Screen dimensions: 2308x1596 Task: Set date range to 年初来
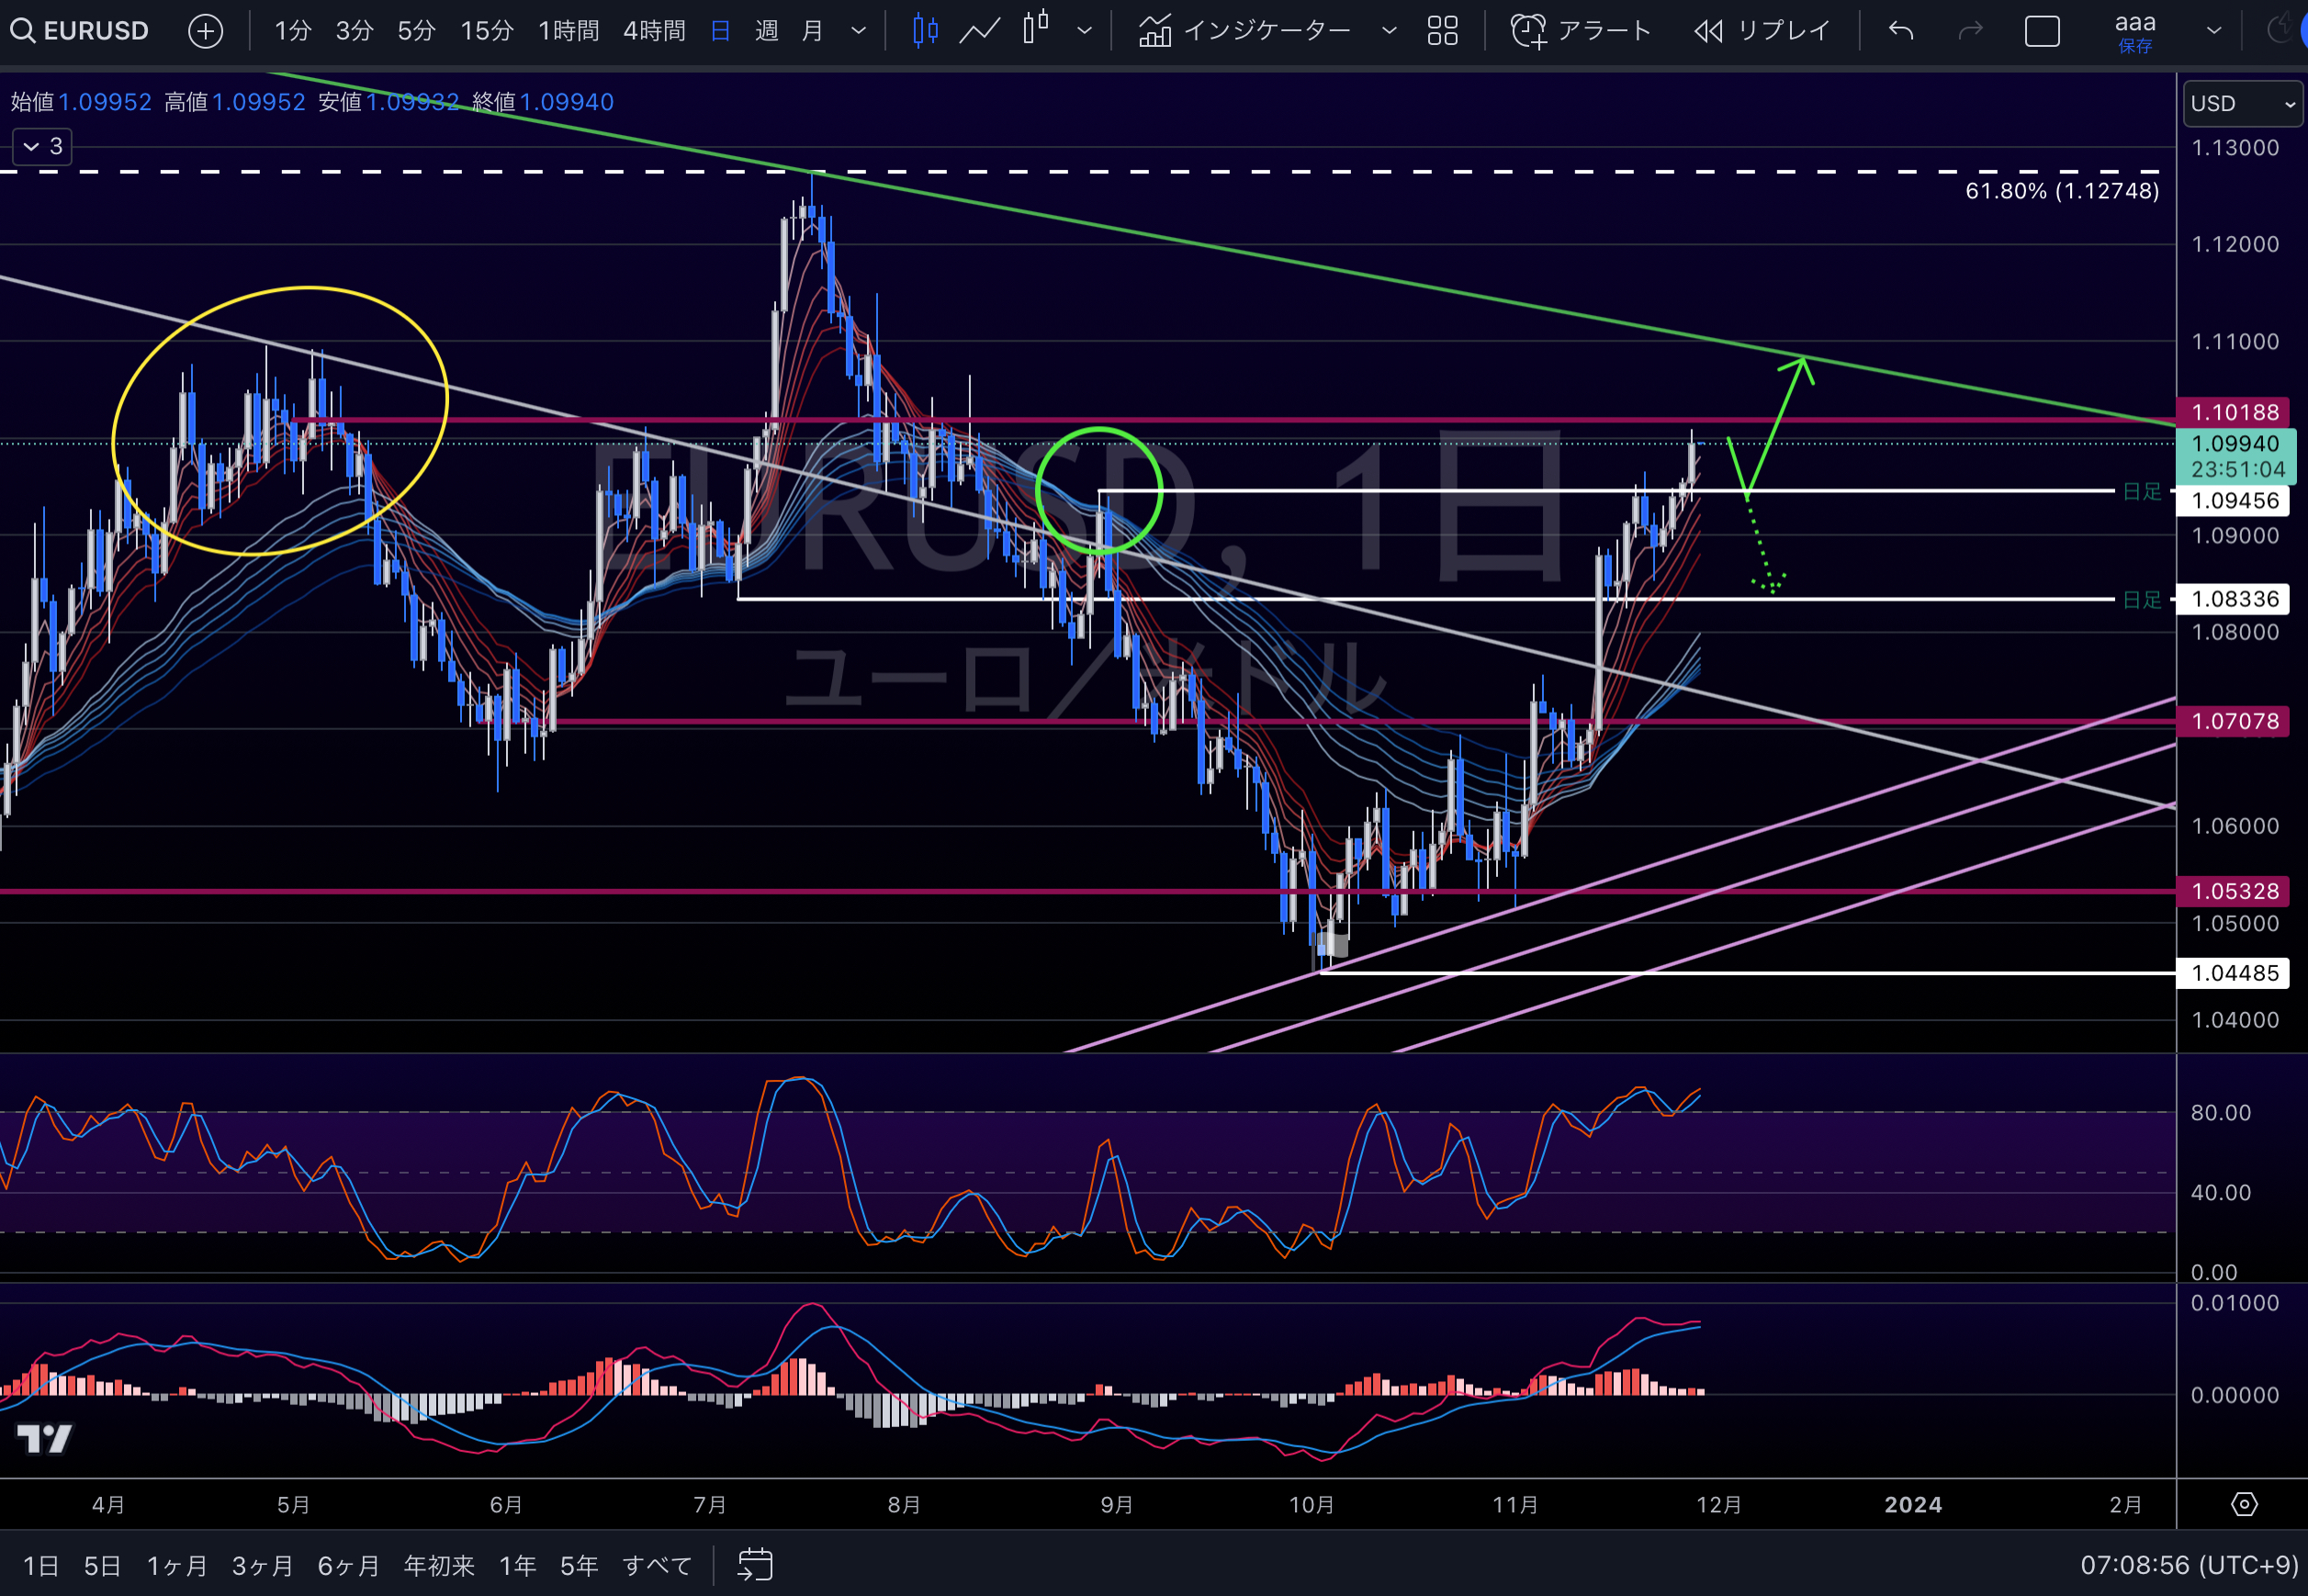click(x=439, y=1565)
